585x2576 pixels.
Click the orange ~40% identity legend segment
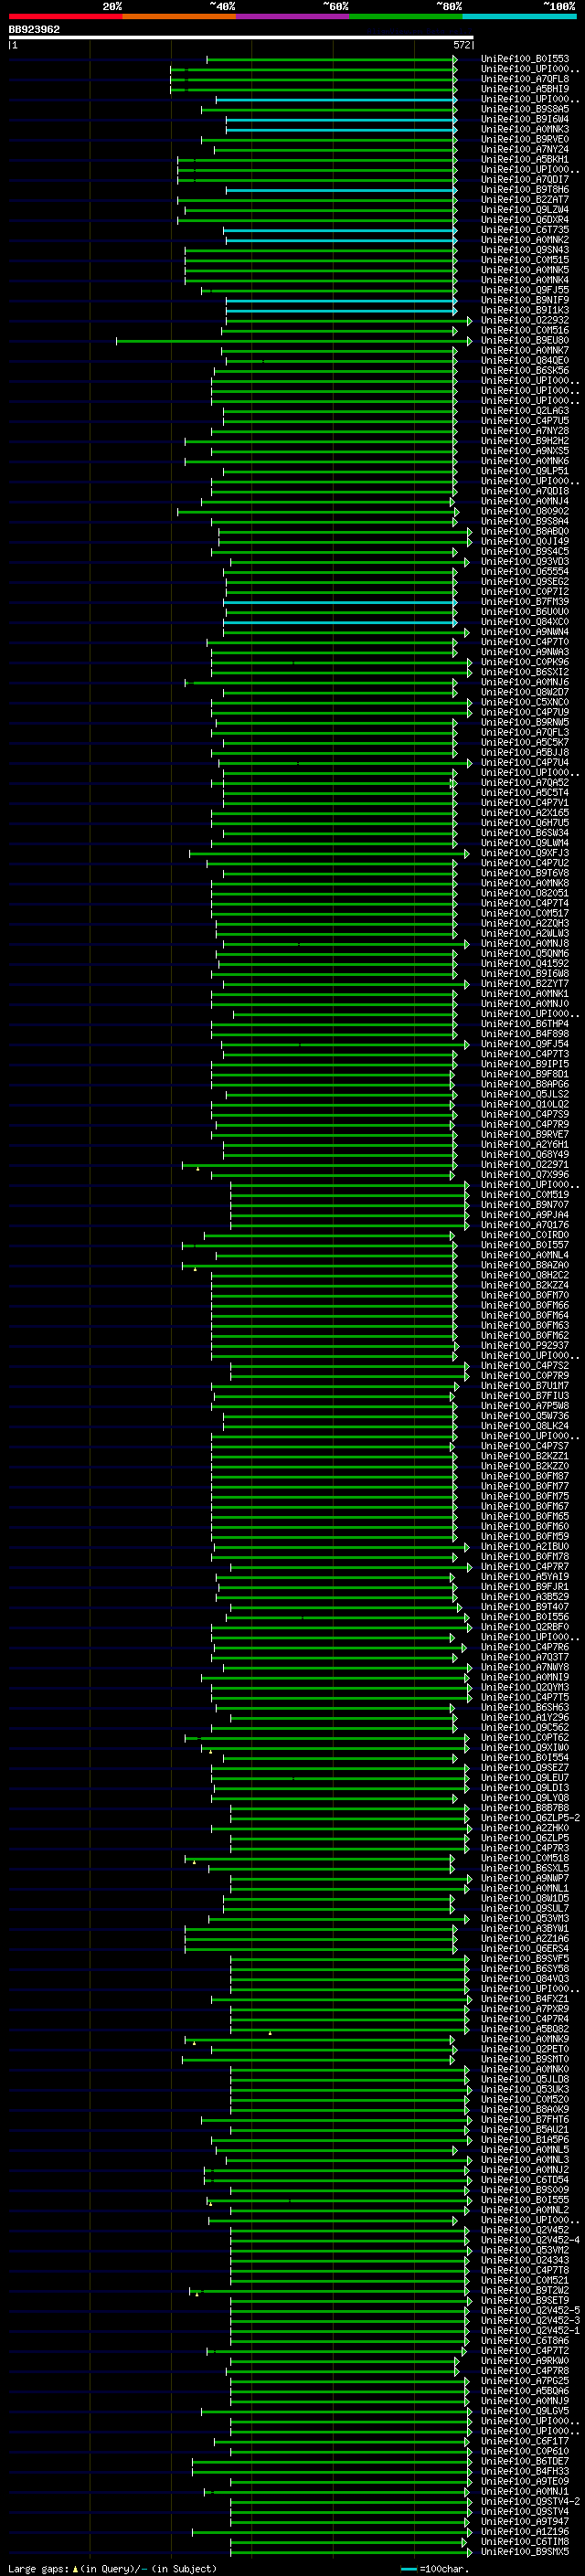click(179, 17)
